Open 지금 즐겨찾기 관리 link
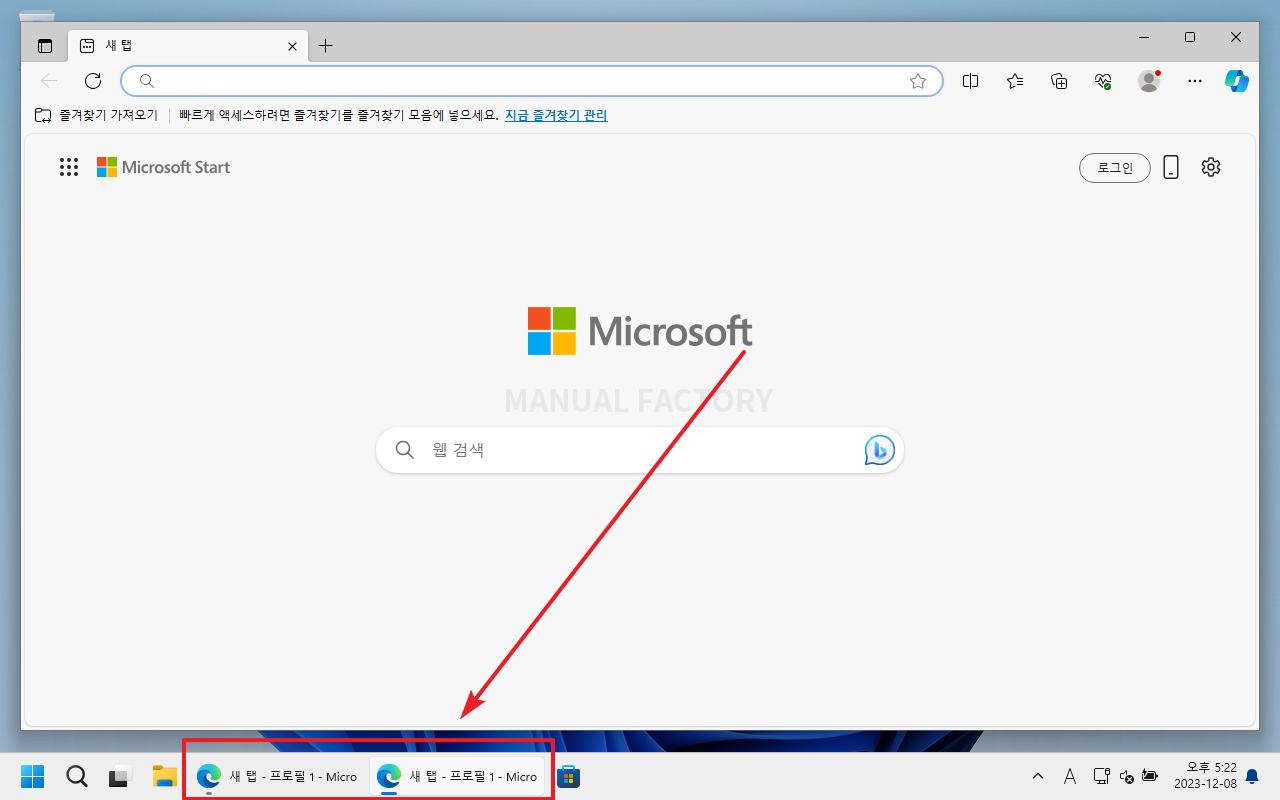Image resolution: width=1280 pixels, height=800 pixels. click(556, 115)
